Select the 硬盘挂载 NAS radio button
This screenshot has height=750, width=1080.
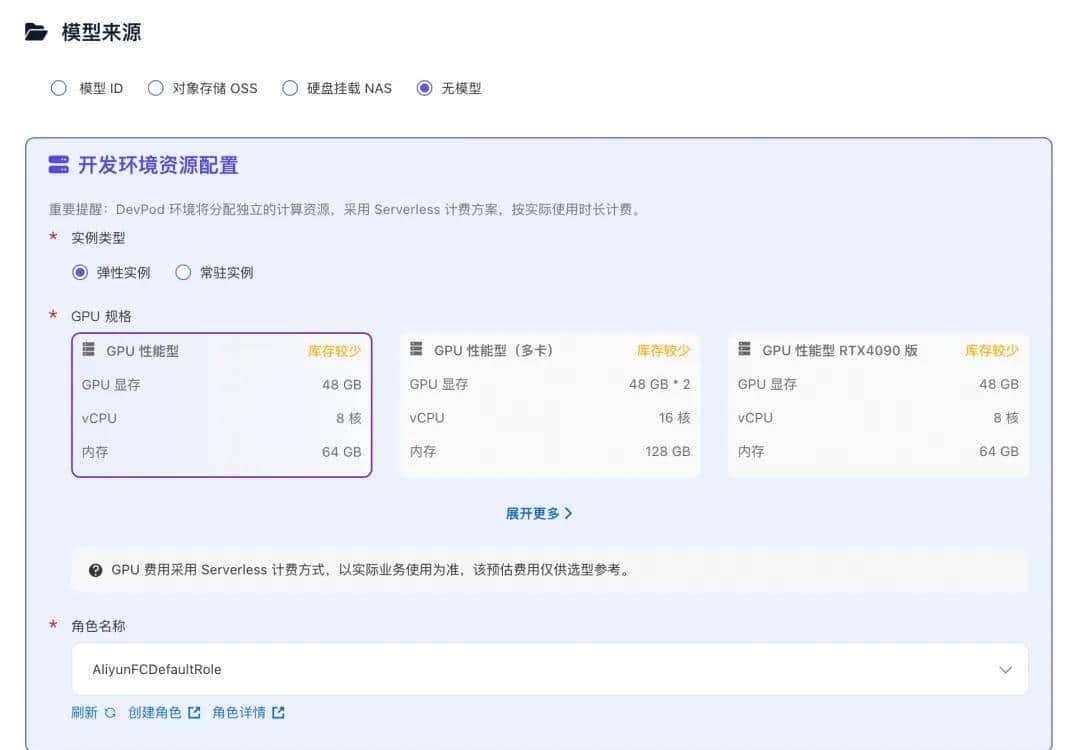tap(289, 88)
